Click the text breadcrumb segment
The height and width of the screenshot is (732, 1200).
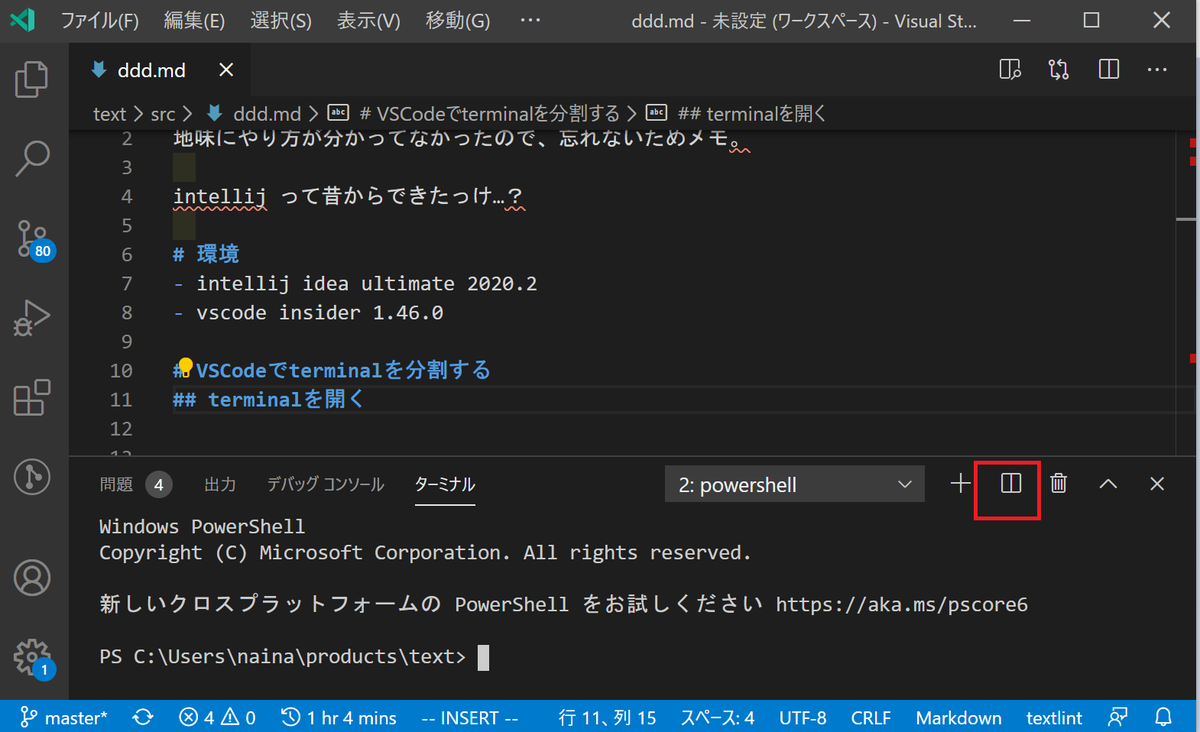(109, 114)
